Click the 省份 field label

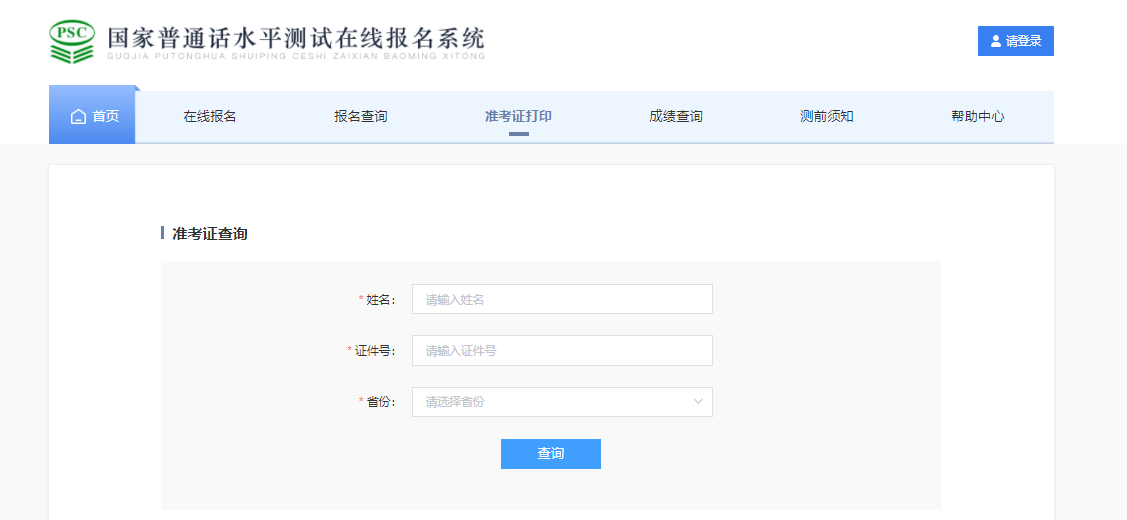click(x=381, y=402)
